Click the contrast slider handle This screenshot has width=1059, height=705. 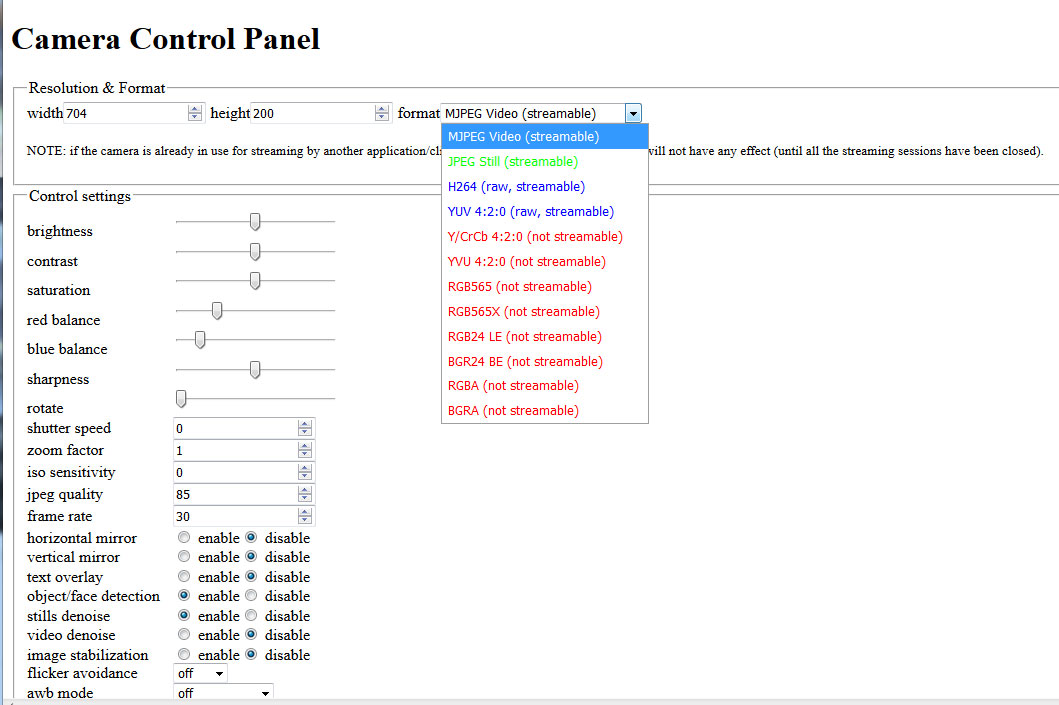point(255,251)
